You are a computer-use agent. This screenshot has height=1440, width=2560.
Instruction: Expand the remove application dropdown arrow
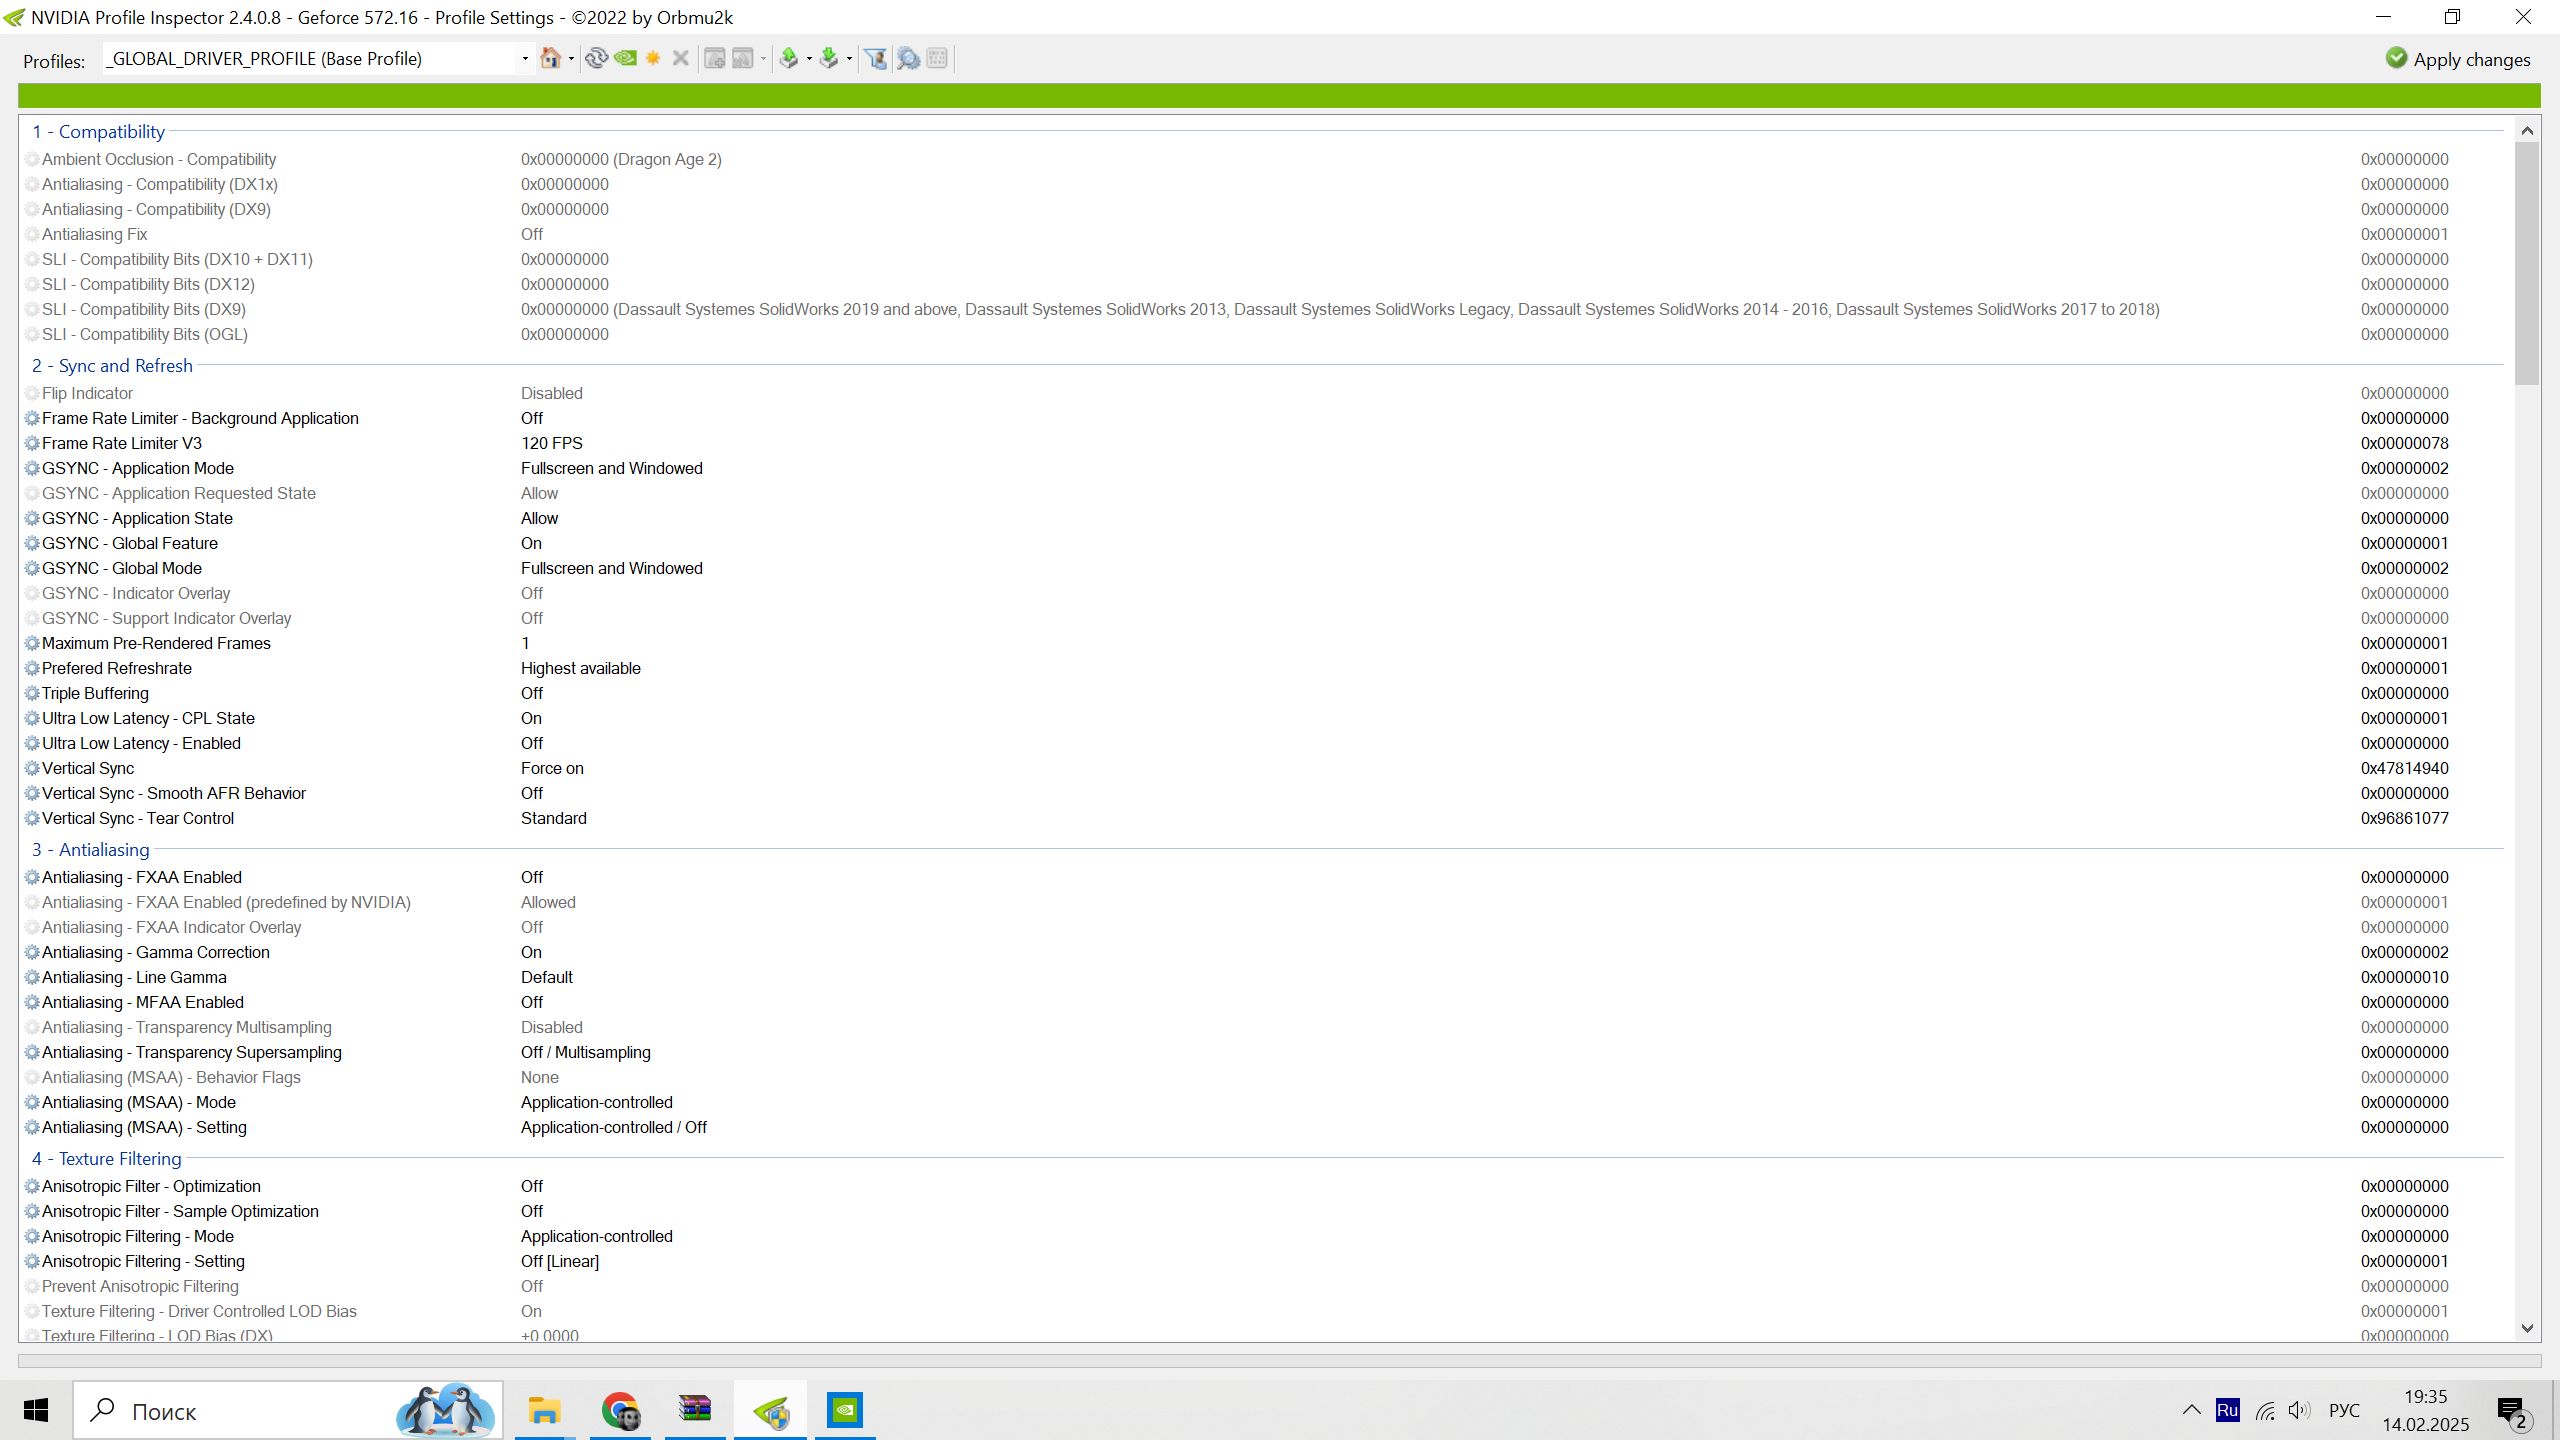click(x=763, y=59)
